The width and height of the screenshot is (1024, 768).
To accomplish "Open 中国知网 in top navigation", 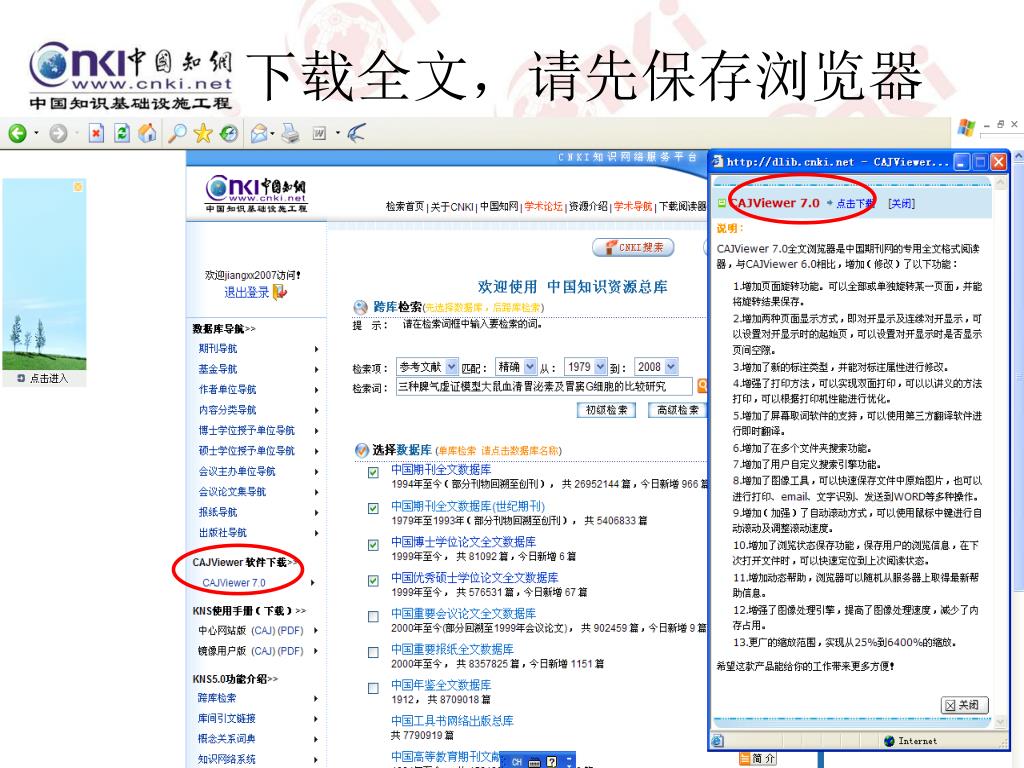I will pos(499,206).
